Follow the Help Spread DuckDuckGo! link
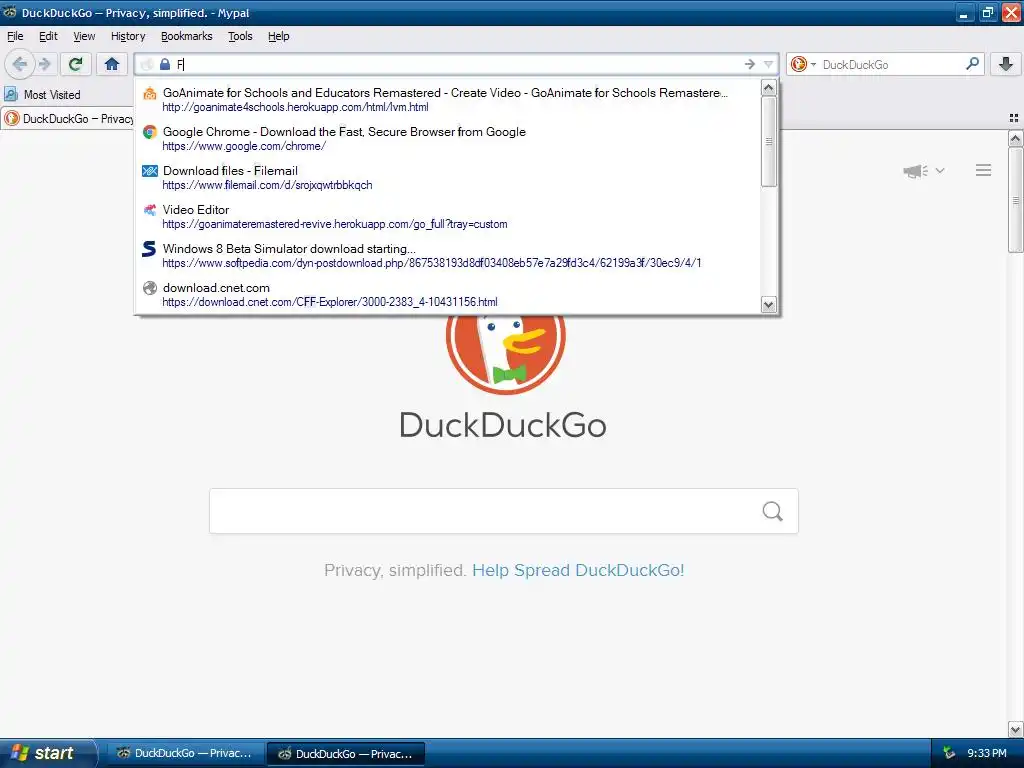Screen dimensions: 1024x768 (578, 570)
